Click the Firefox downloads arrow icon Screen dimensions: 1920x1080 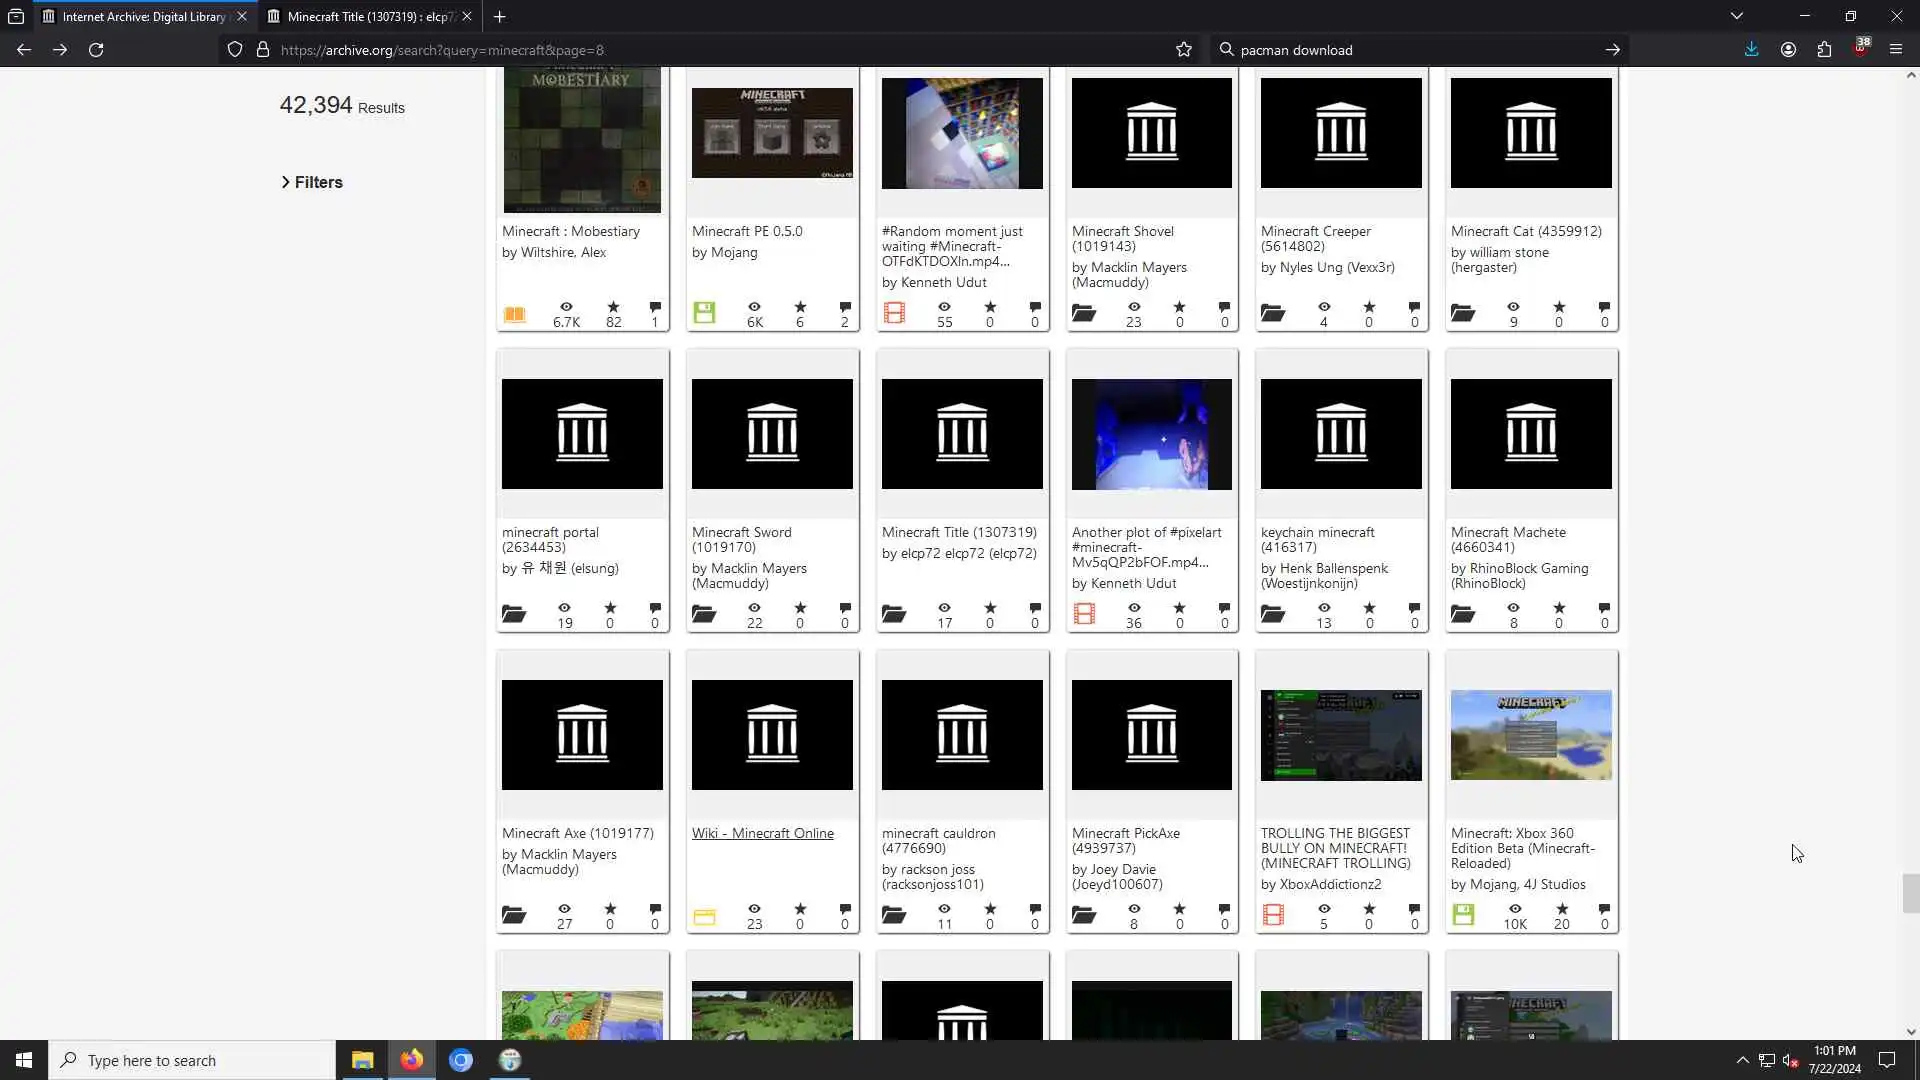[1751, 50]
